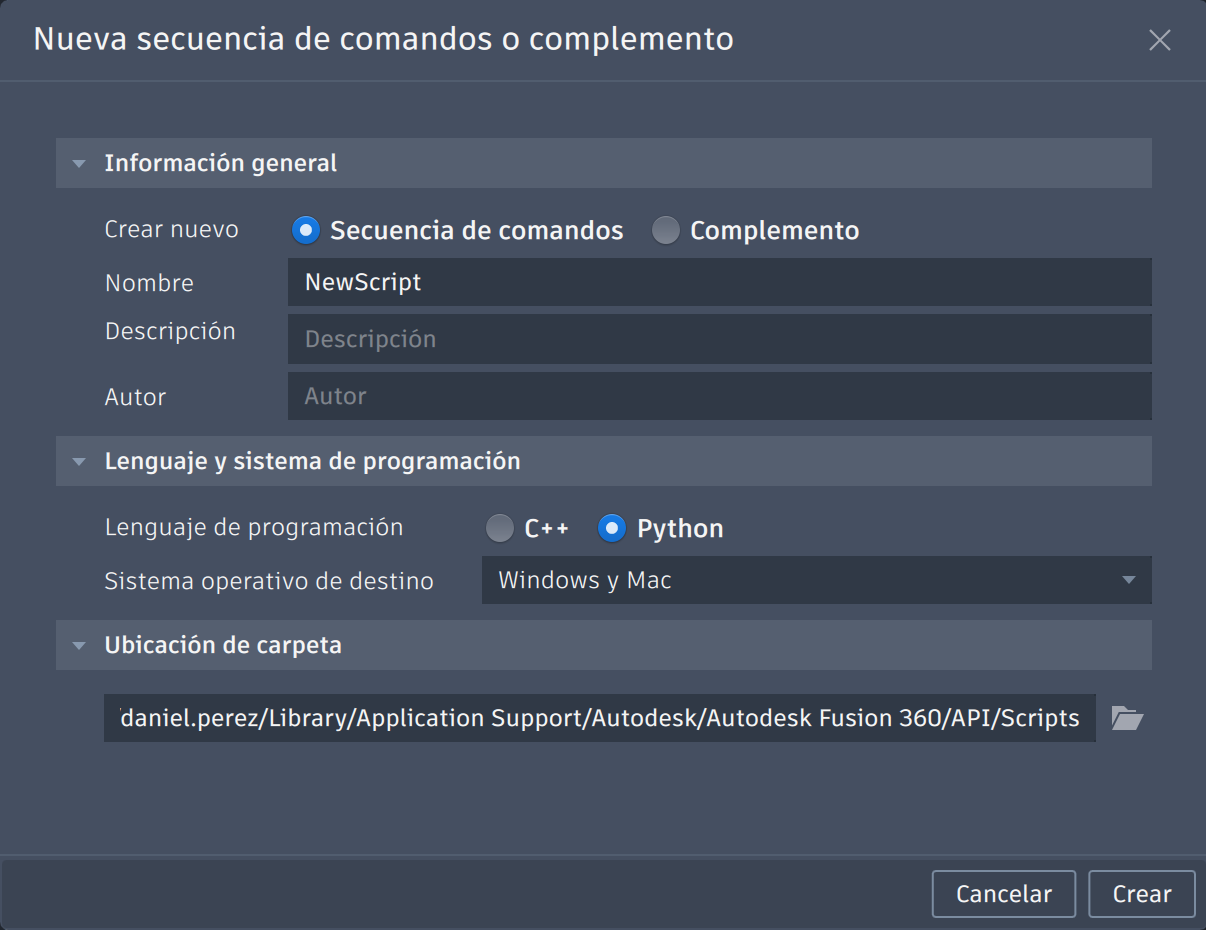This screenshot has height=930, width=1206.
Task: Collapse Lenguaje y sistema de programación section
Action: pyautogui.click(x=79, y=461)
